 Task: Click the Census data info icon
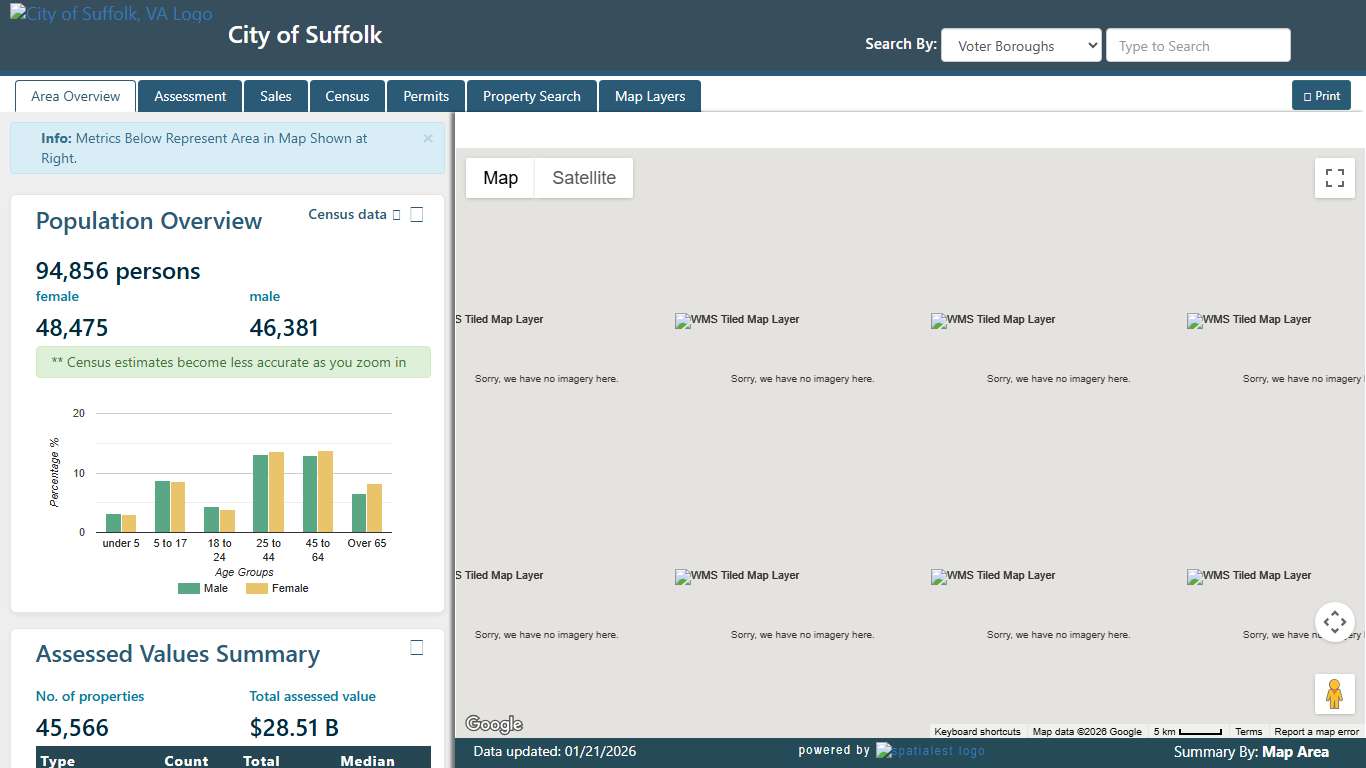[395, 214]
